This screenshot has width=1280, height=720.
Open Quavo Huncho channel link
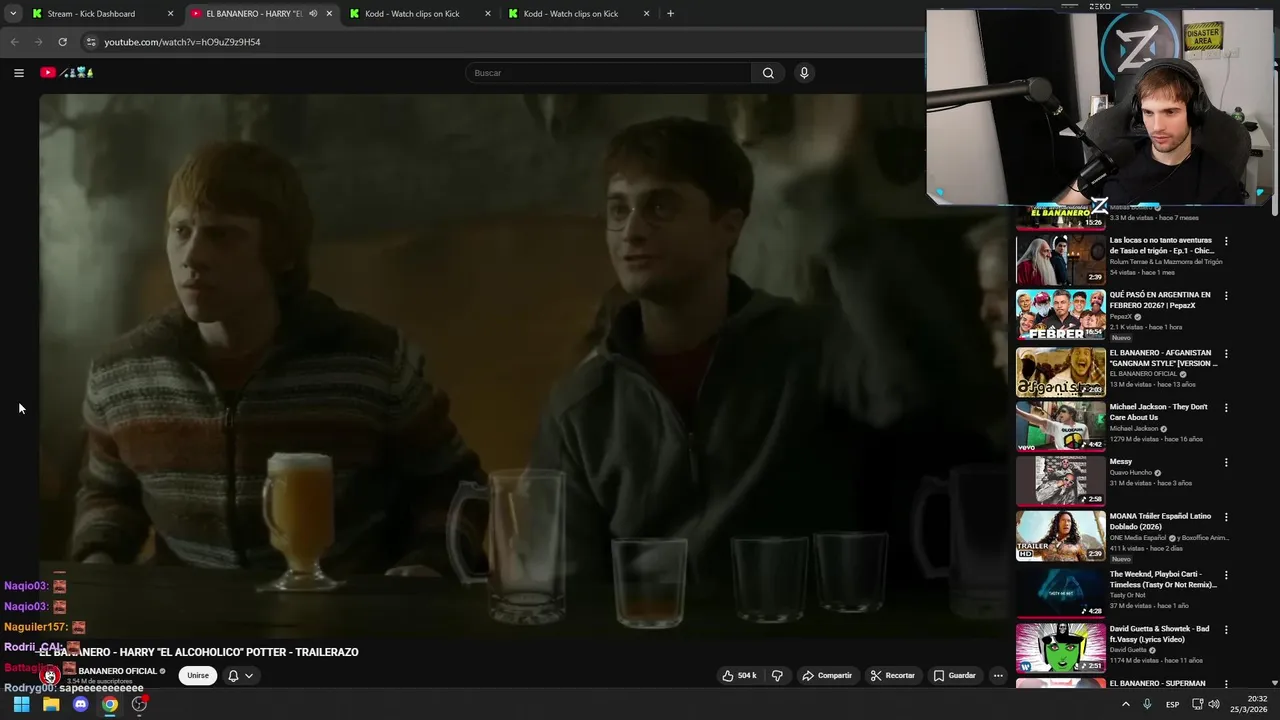click(x=1132, y=472)
